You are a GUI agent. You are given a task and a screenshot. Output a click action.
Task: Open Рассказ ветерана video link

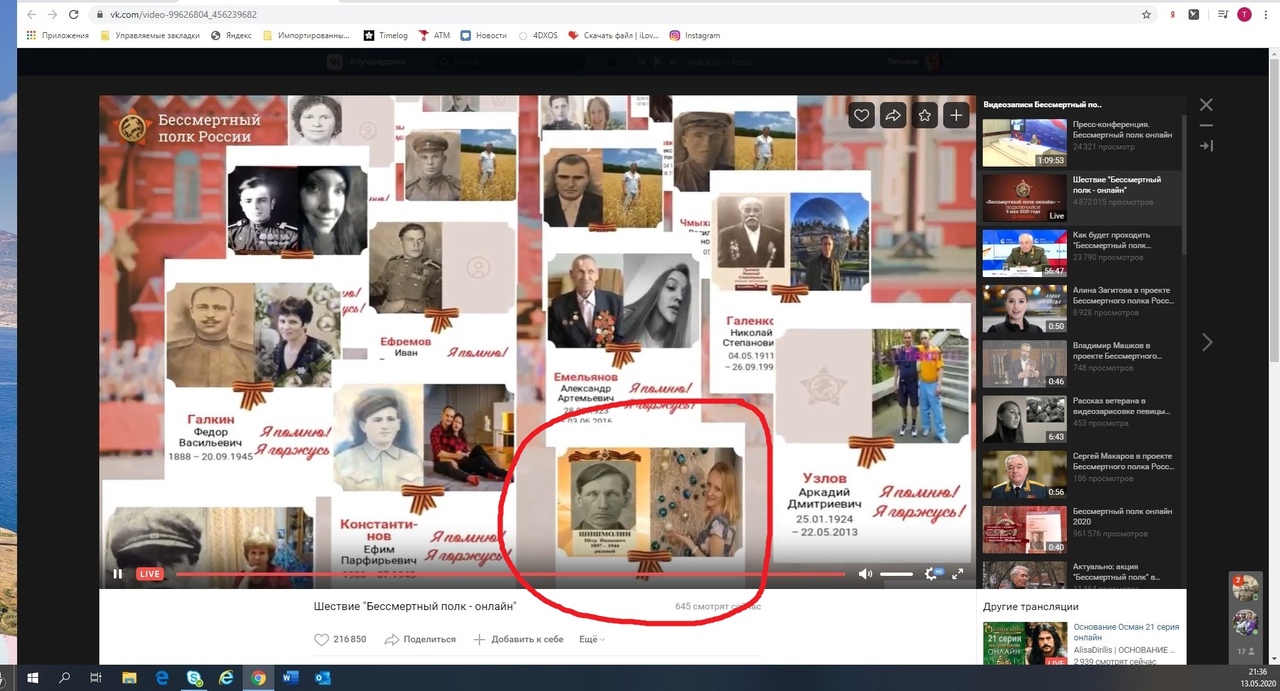(1122, 406)
